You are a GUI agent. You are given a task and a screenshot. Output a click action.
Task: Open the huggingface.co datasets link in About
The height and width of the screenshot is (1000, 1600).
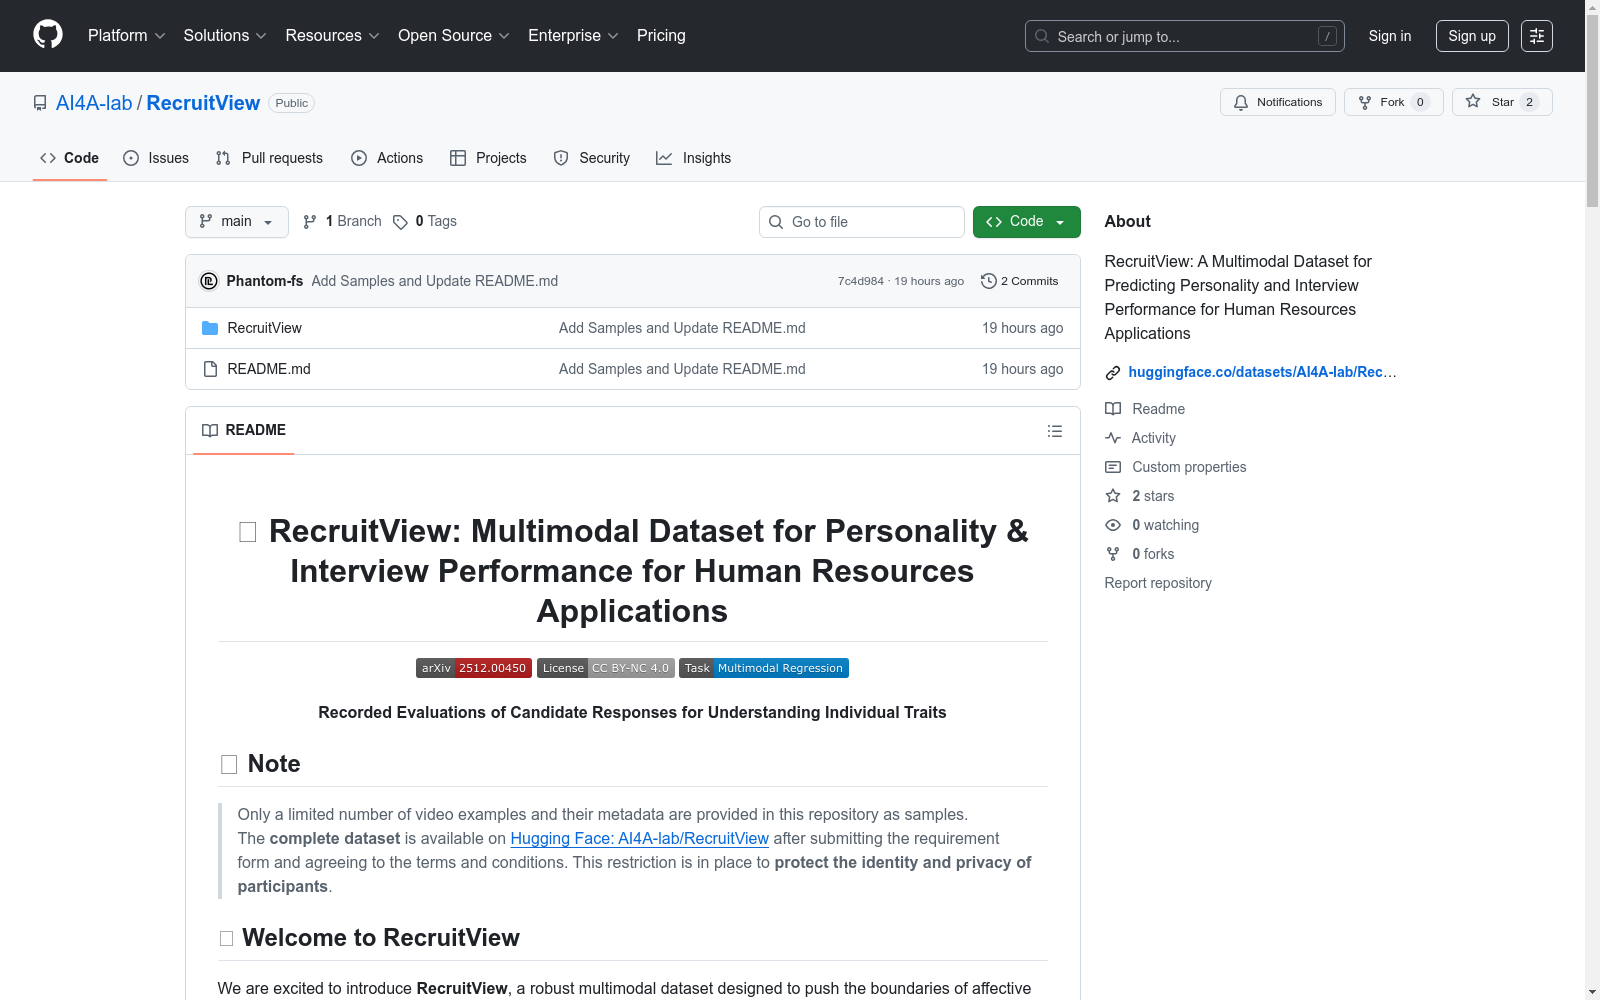[x=1262, y=372]
